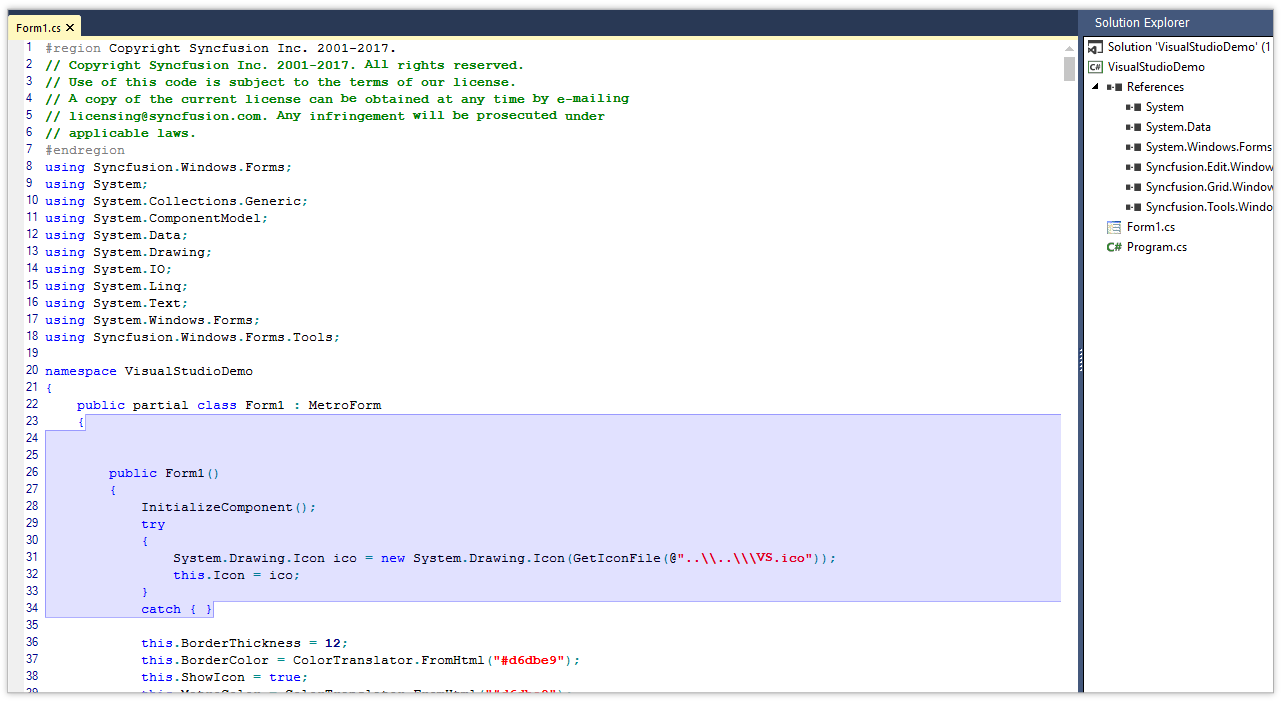Click the 'using System.Data;' line
The image size is (1281, 701).
pyautogui.click(x=116, y=235)
